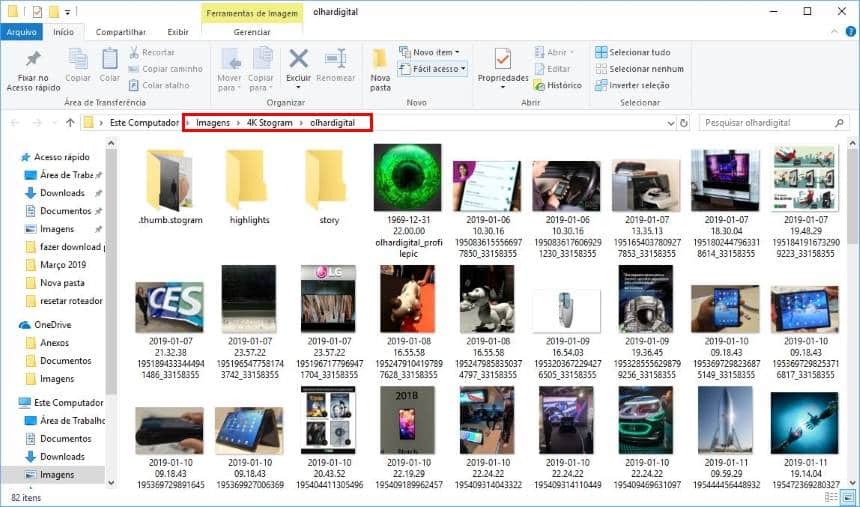
Task: Click the Fixar no Acesso rápido pin icon
Action: pyautogui.click(x=33, y=60)
